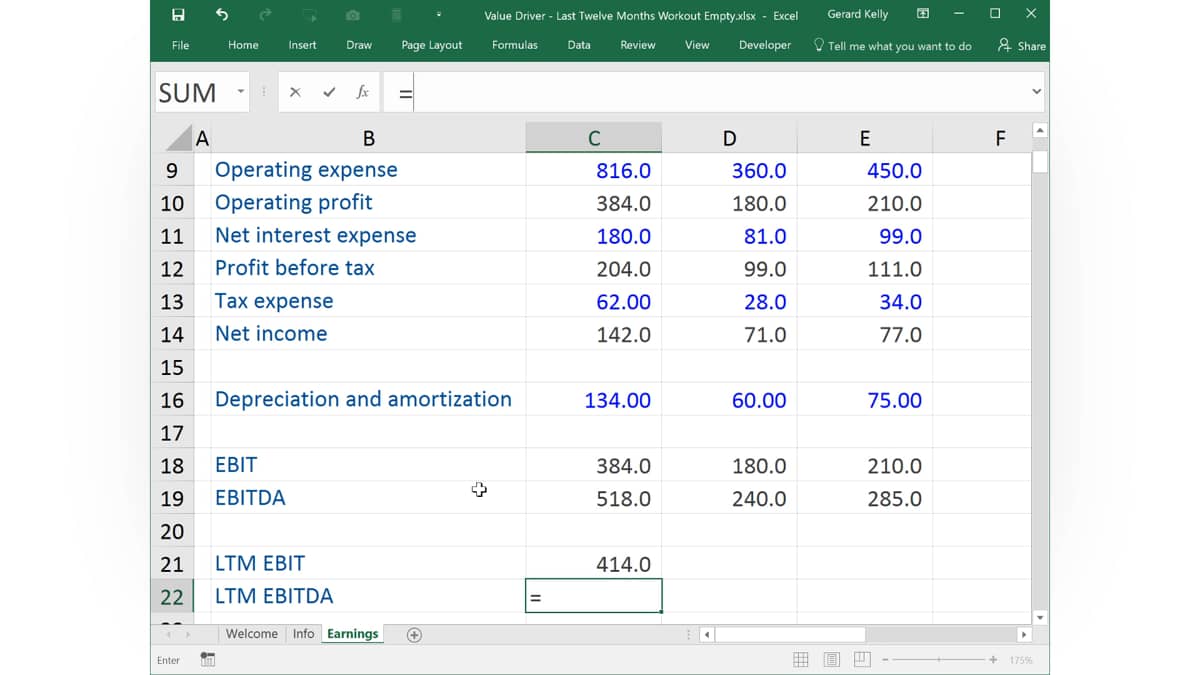Open the Draw ribbon tab
Image resolution: width=1200 pixels, height=675 pixels.
click(x=359, y=45)
